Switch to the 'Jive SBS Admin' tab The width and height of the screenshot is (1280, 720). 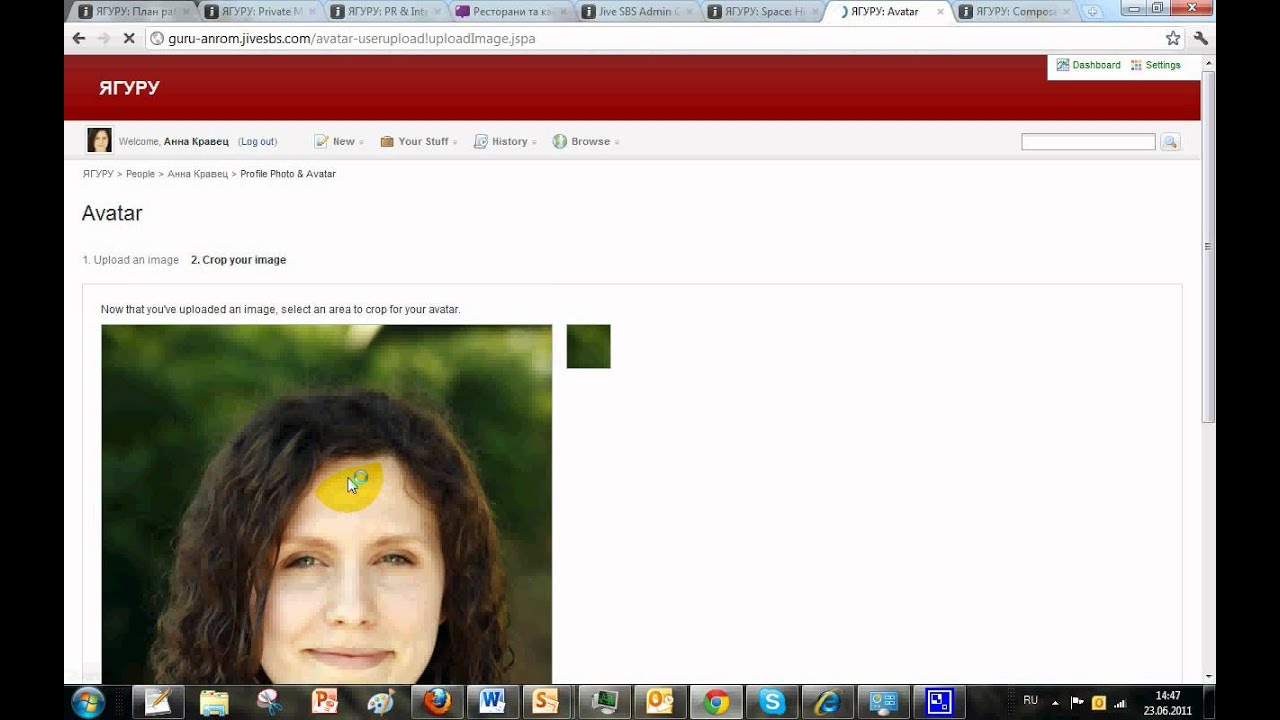(636, 12)
